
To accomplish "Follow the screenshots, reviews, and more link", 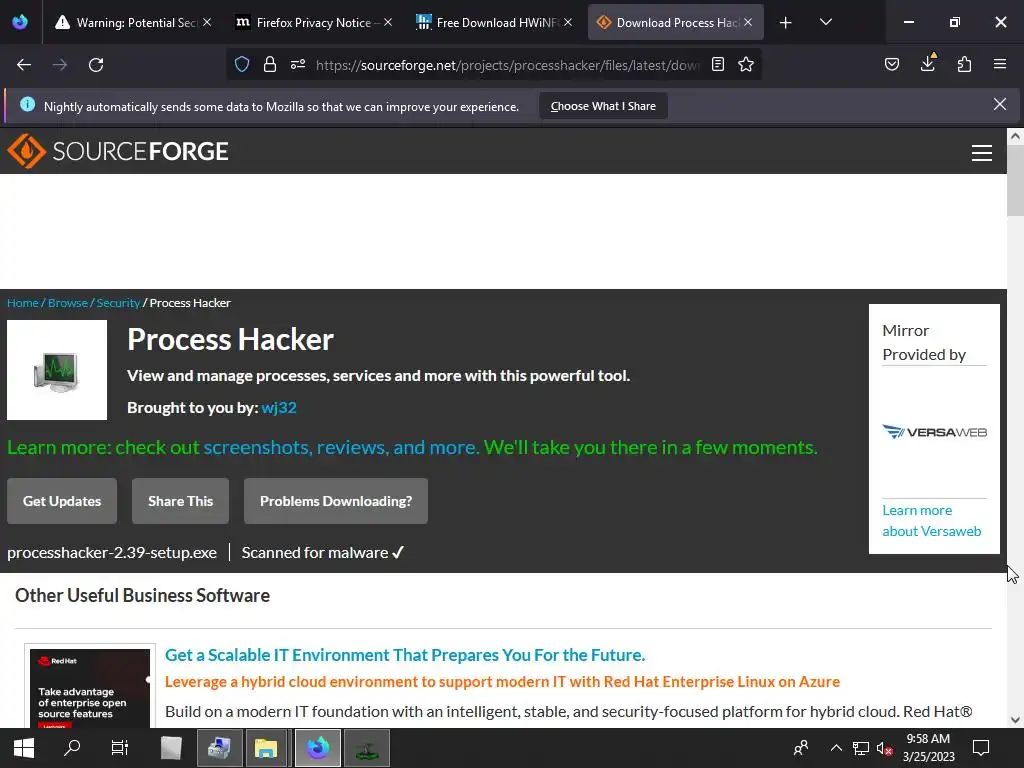I will click(x=340, y=447).
